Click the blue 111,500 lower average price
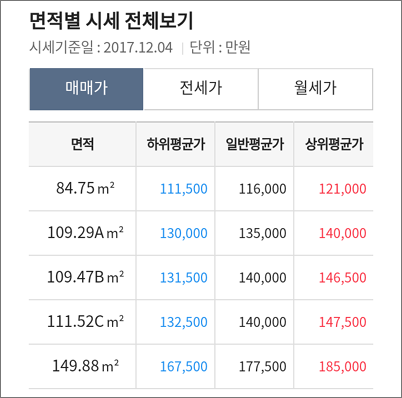Image resolution: width=402 pixels, height=398 pixels. (x=184, y=189)
